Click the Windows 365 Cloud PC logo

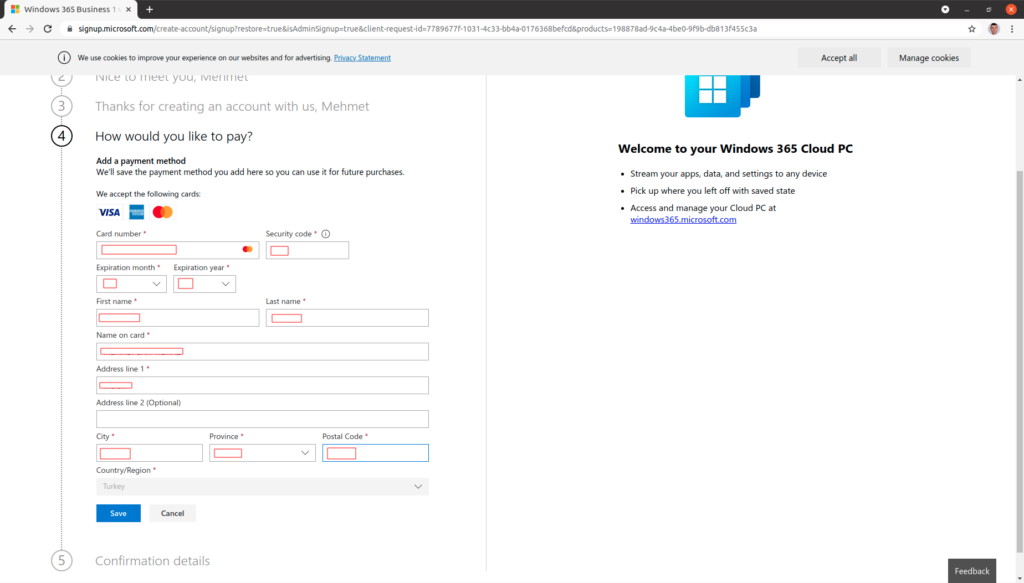(722, 96)
